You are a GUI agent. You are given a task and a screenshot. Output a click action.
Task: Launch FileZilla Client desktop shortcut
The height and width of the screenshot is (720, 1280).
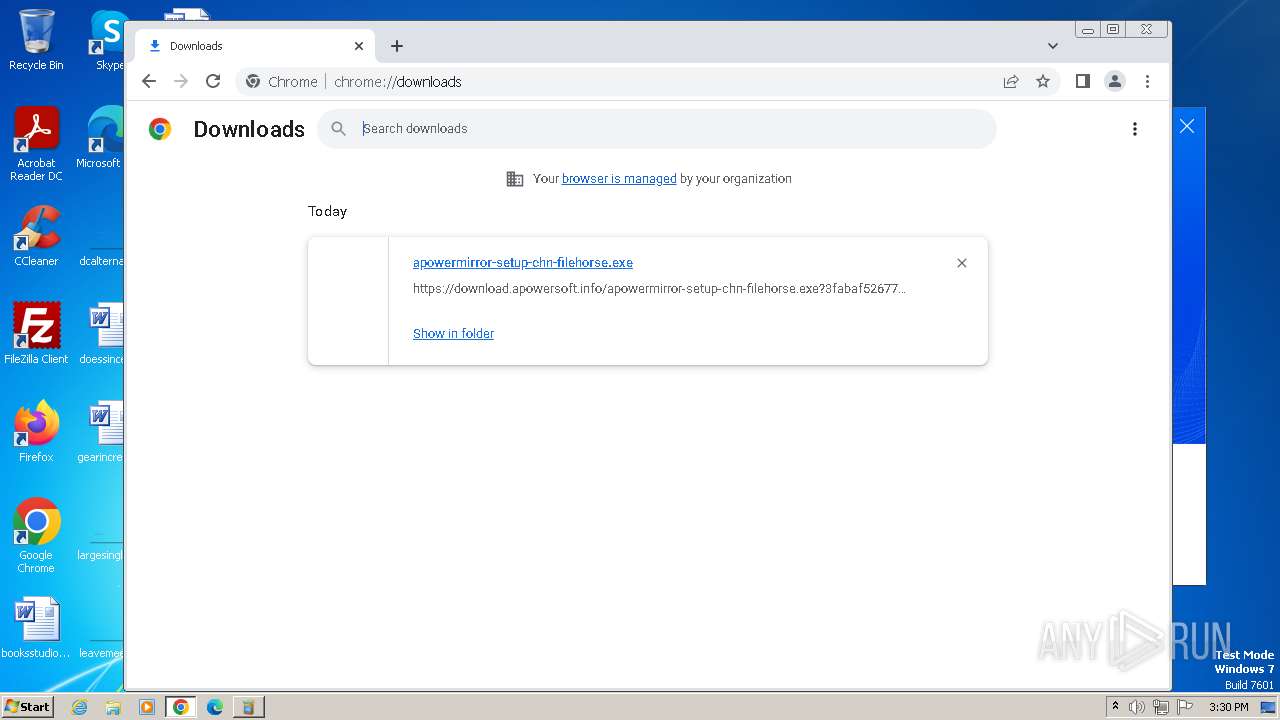(36, 334)
